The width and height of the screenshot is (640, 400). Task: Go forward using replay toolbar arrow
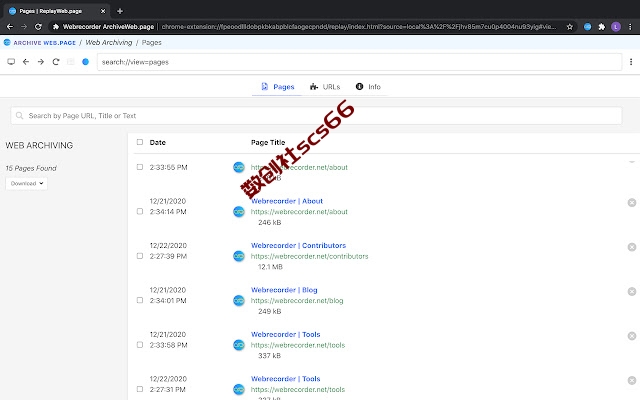pyautogui.click(x=41, y=62)
